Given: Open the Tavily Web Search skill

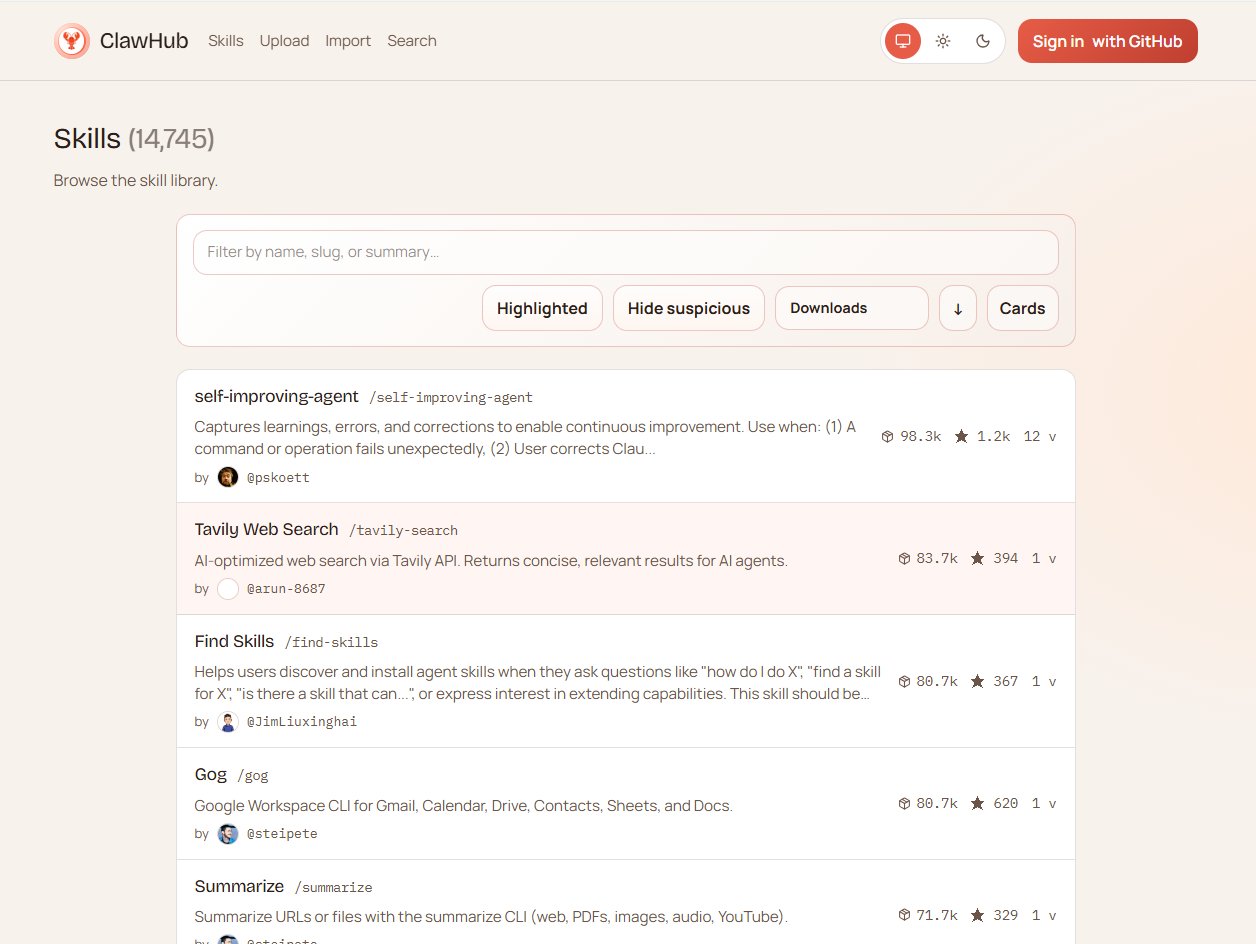Looking at the screenshot, I should [266, 529].
